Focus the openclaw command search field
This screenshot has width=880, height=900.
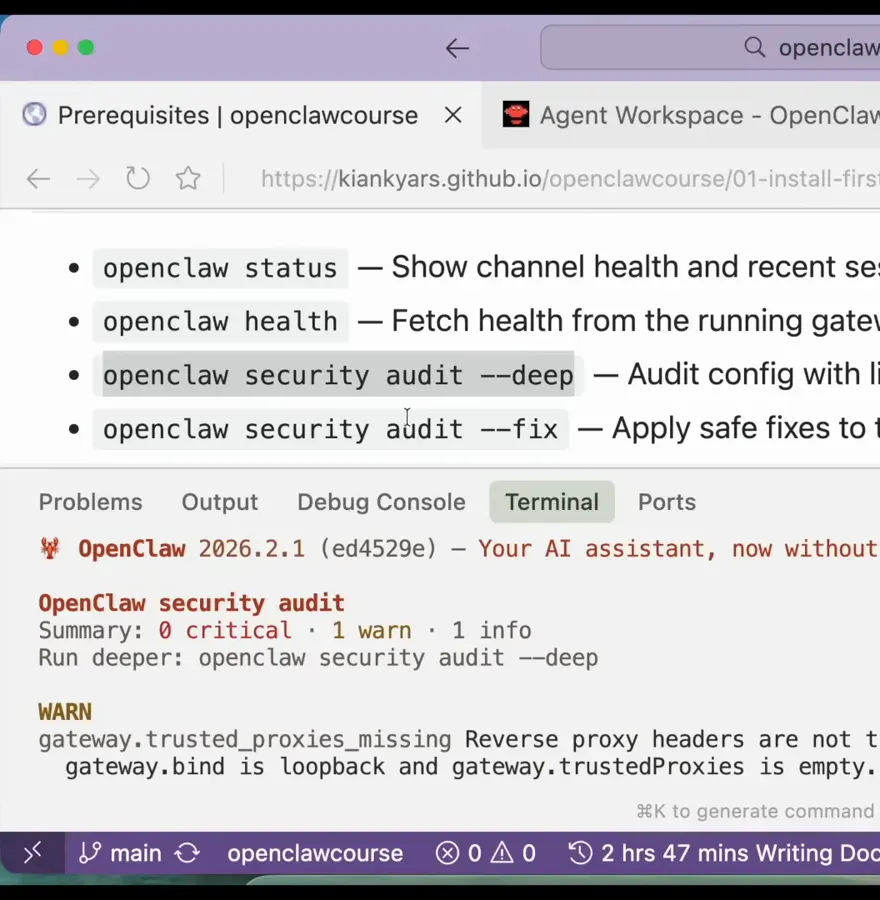(x=710, y=47)
